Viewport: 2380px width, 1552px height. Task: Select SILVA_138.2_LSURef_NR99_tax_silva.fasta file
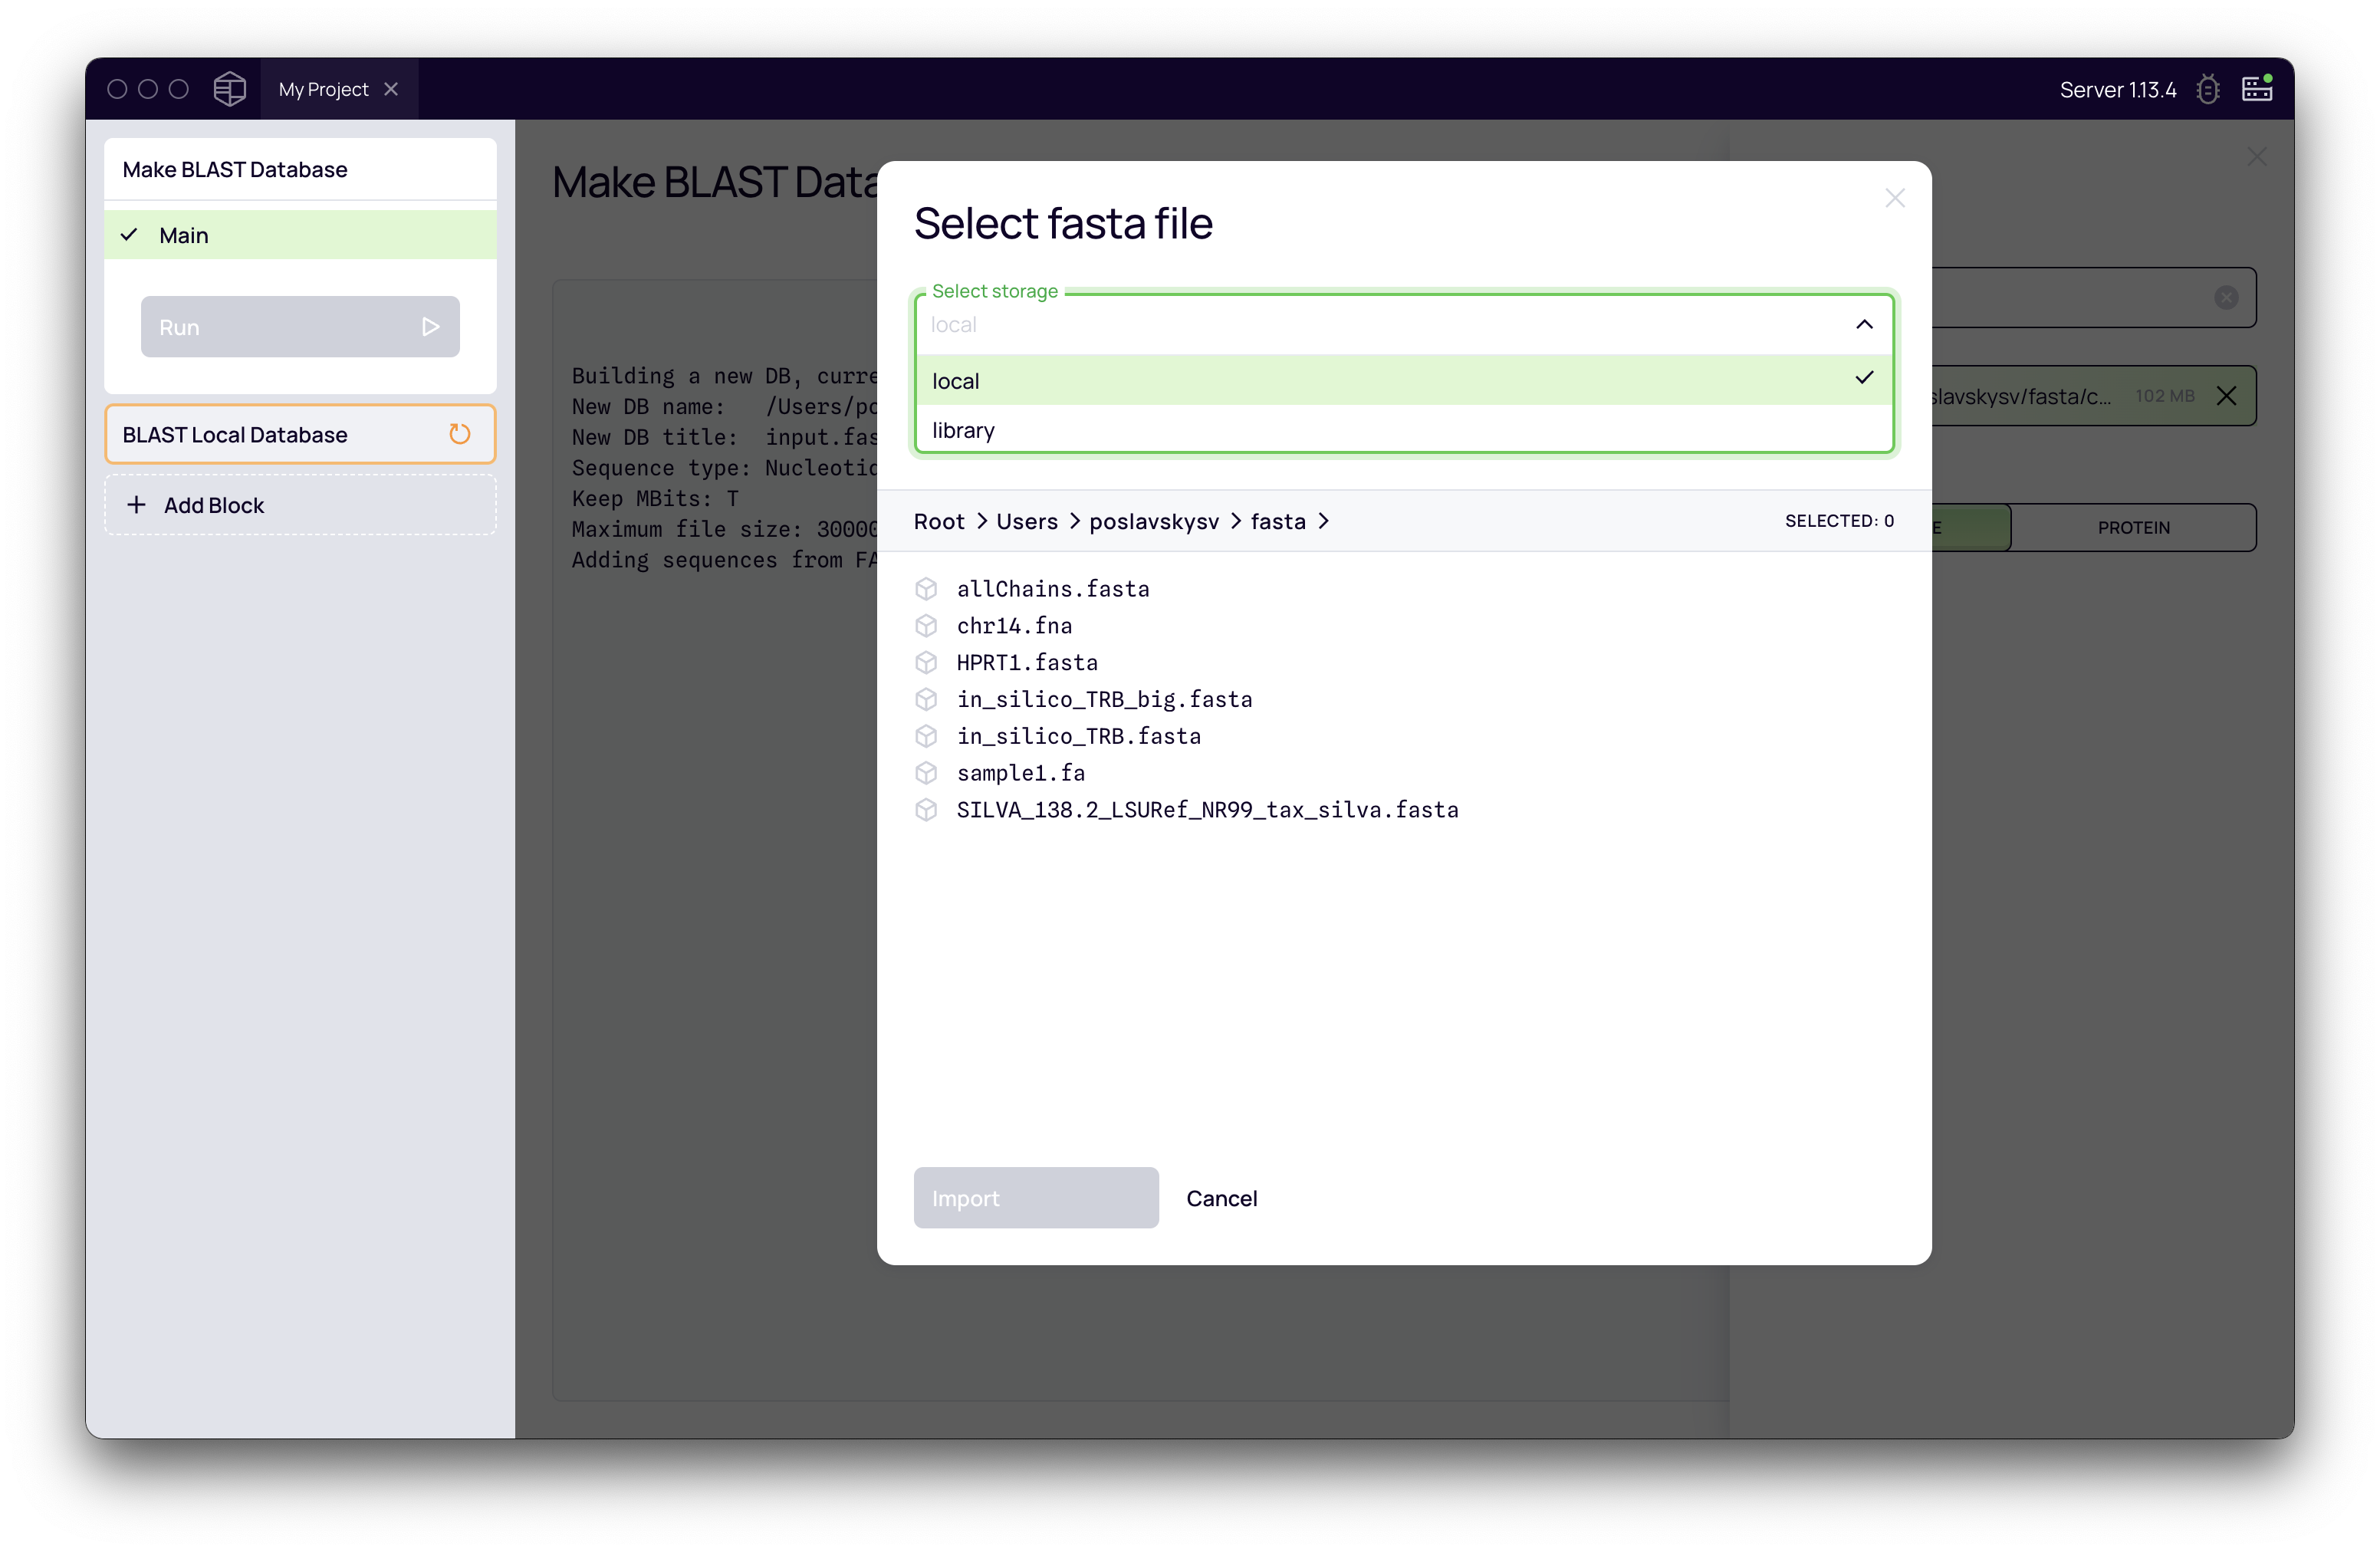pos(1207,810)
